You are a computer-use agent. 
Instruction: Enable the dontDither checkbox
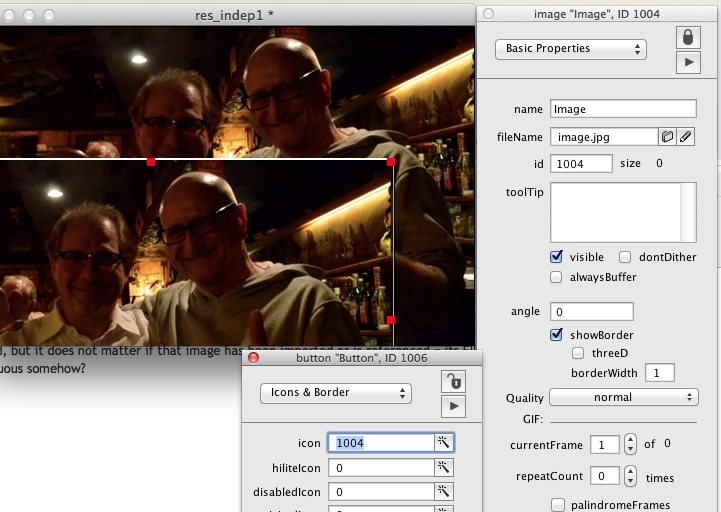[625, 257]
